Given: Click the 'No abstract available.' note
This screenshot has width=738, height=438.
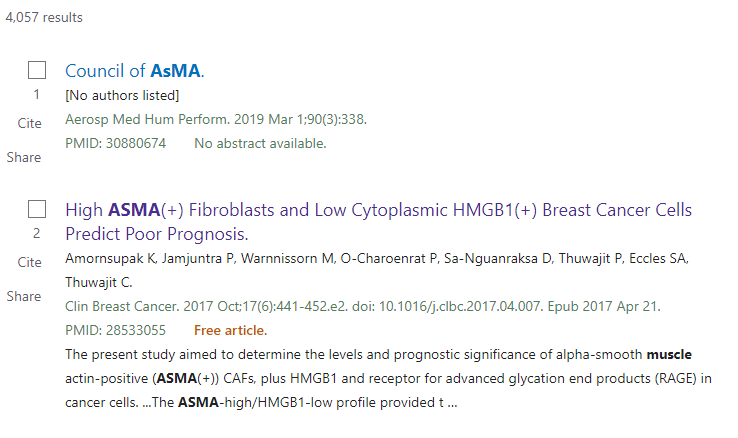Looking at the screenshot, I should 260,143.
